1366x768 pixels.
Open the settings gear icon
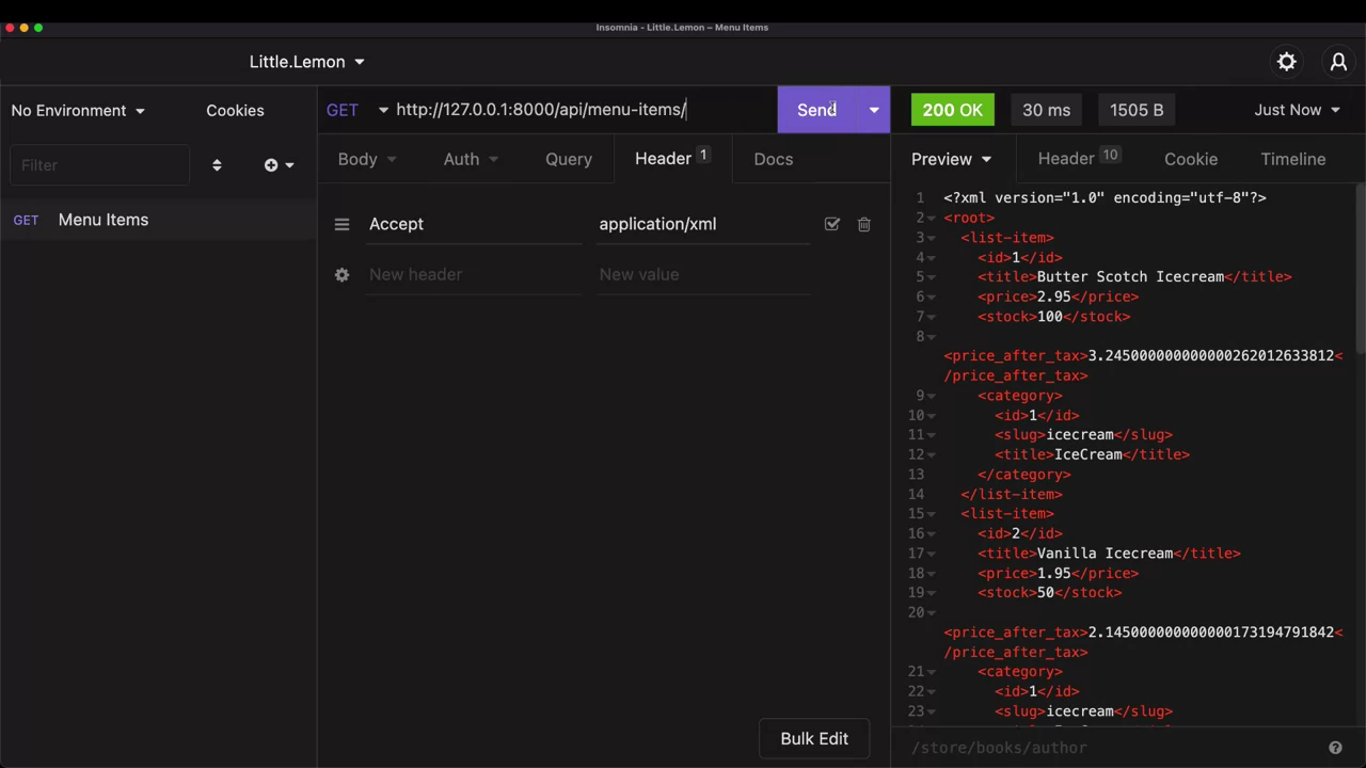click(x=1286, y=62)
